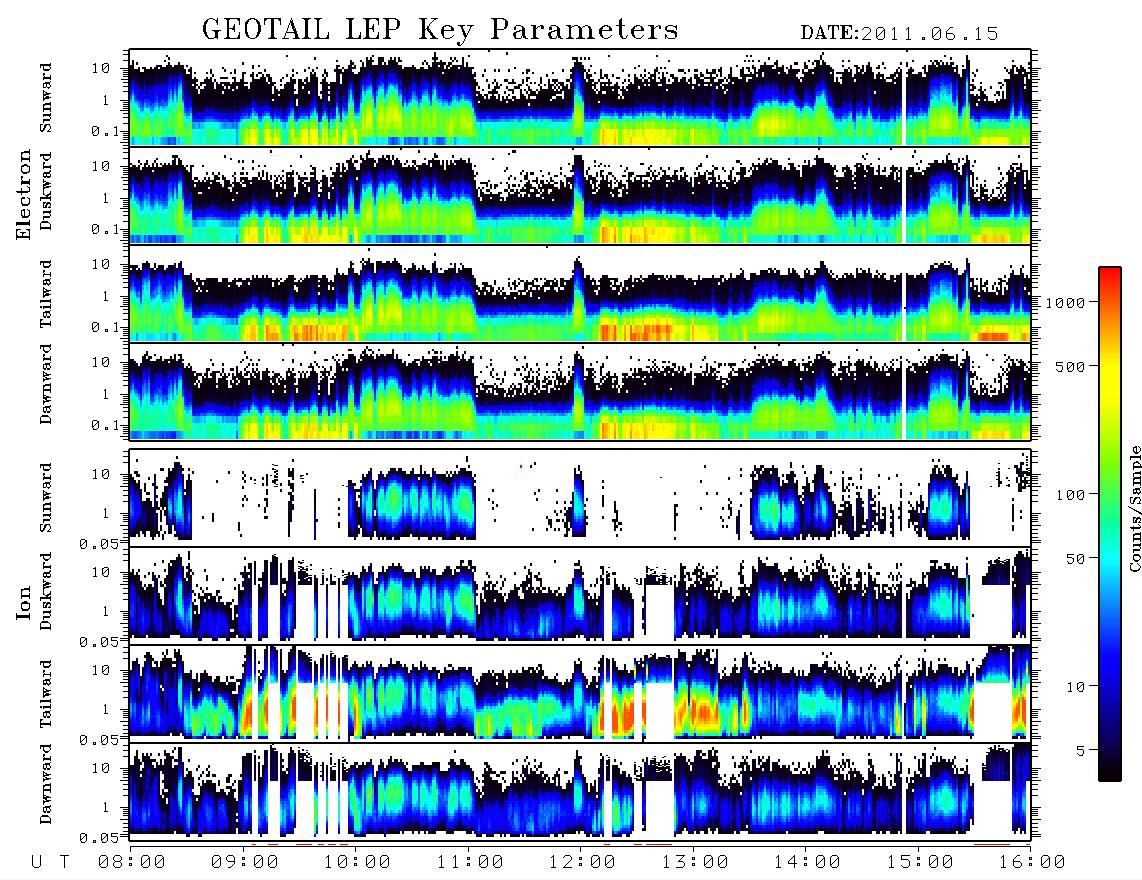Click the 'Counts/Sample' color bar label

coord(1135,508)
